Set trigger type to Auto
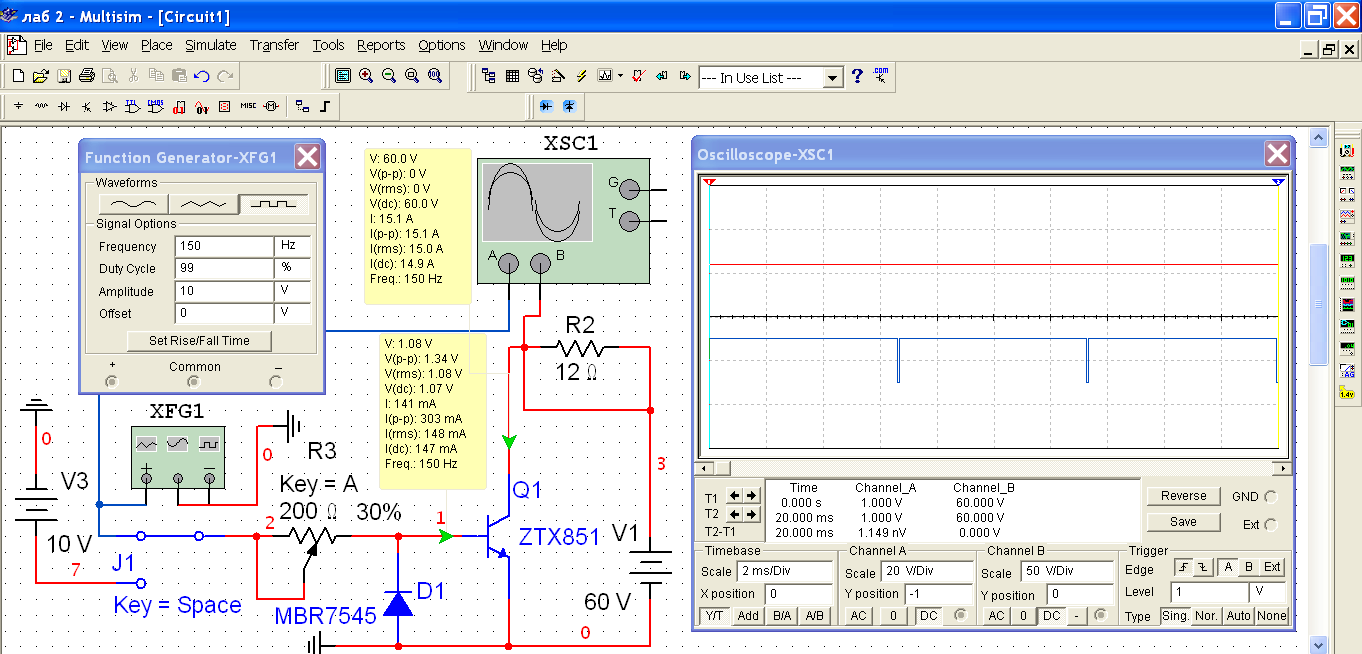1362x654 pixels. pyautogui.click(x=1238, y=616)
